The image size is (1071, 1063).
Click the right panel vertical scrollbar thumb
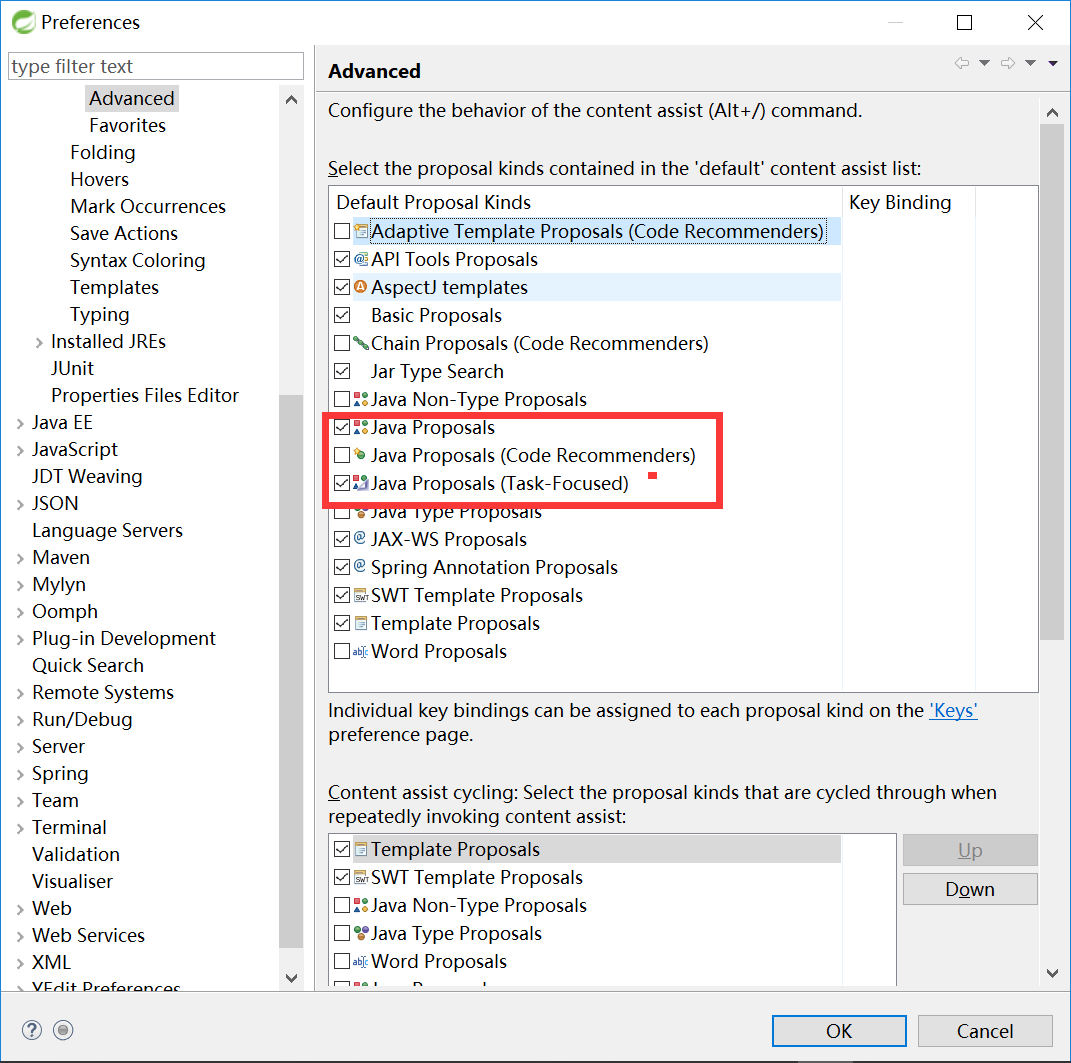[1052, 382]
